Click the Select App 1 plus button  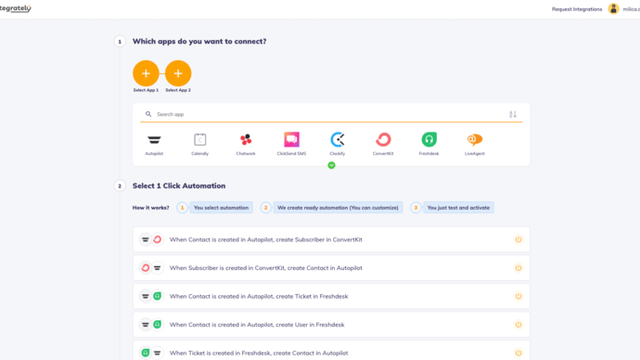coord(146,73)
